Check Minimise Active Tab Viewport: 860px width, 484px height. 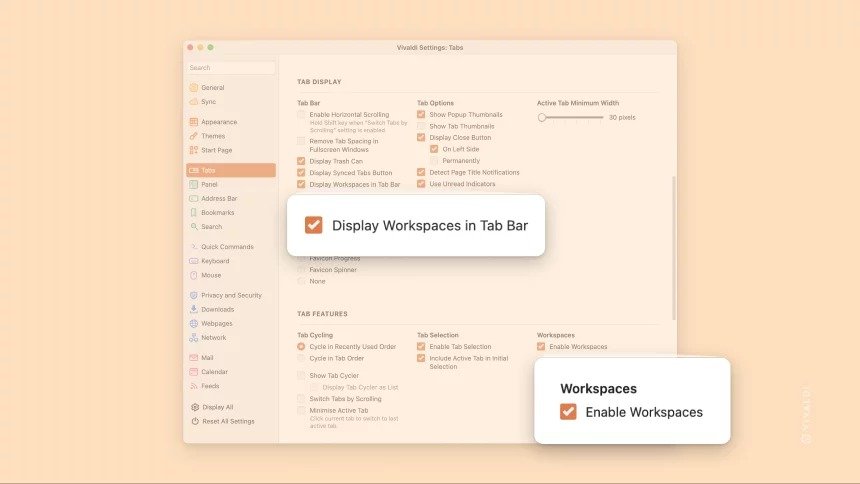tap(301, 410)
